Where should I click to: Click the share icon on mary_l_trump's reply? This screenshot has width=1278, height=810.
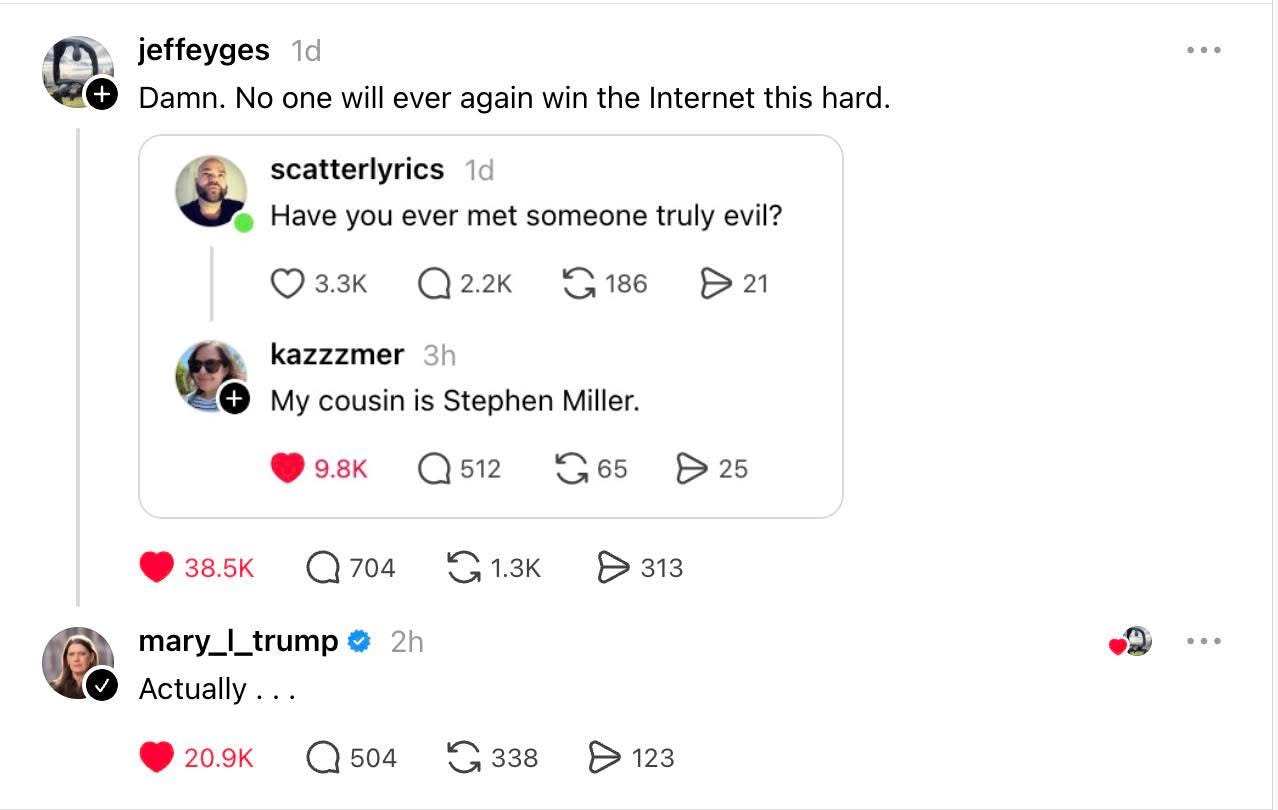click(x=611, y=757)
